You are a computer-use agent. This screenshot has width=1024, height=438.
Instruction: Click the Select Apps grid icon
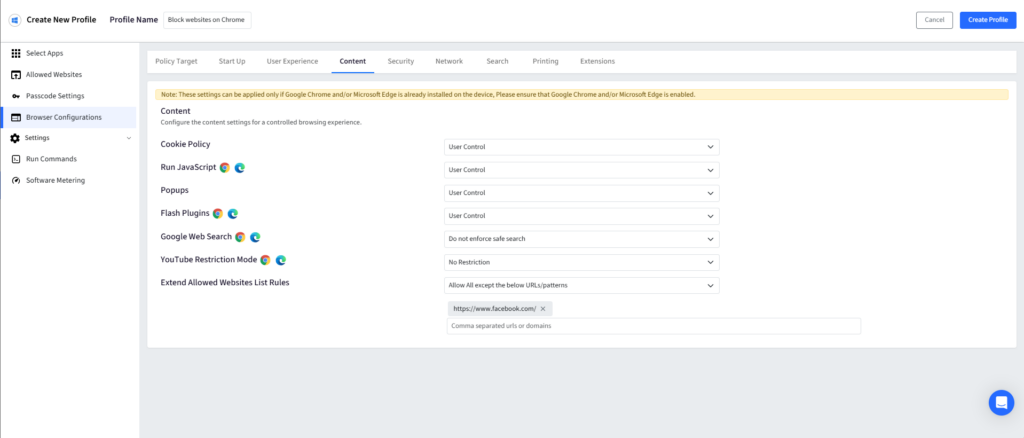click(x=16, y=54)
